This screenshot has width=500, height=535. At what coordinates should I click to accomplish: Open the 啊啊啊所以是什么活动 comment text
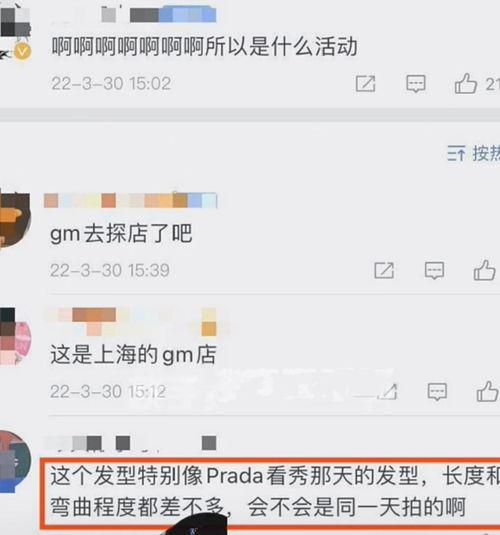[204, 47]
